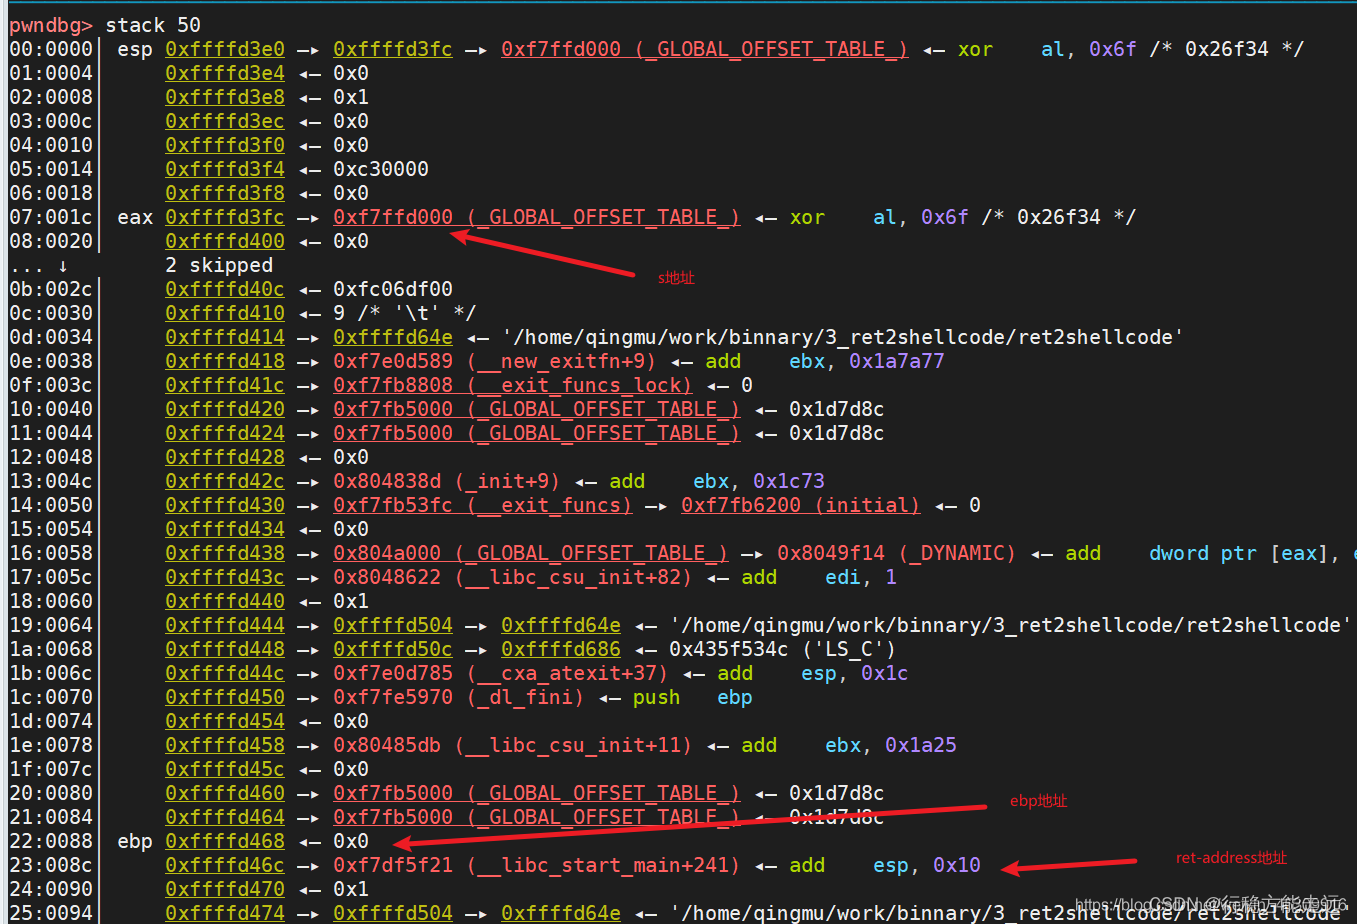Click the "pwndbg>" prompt

pyautogui.click(x=52, y=24)
